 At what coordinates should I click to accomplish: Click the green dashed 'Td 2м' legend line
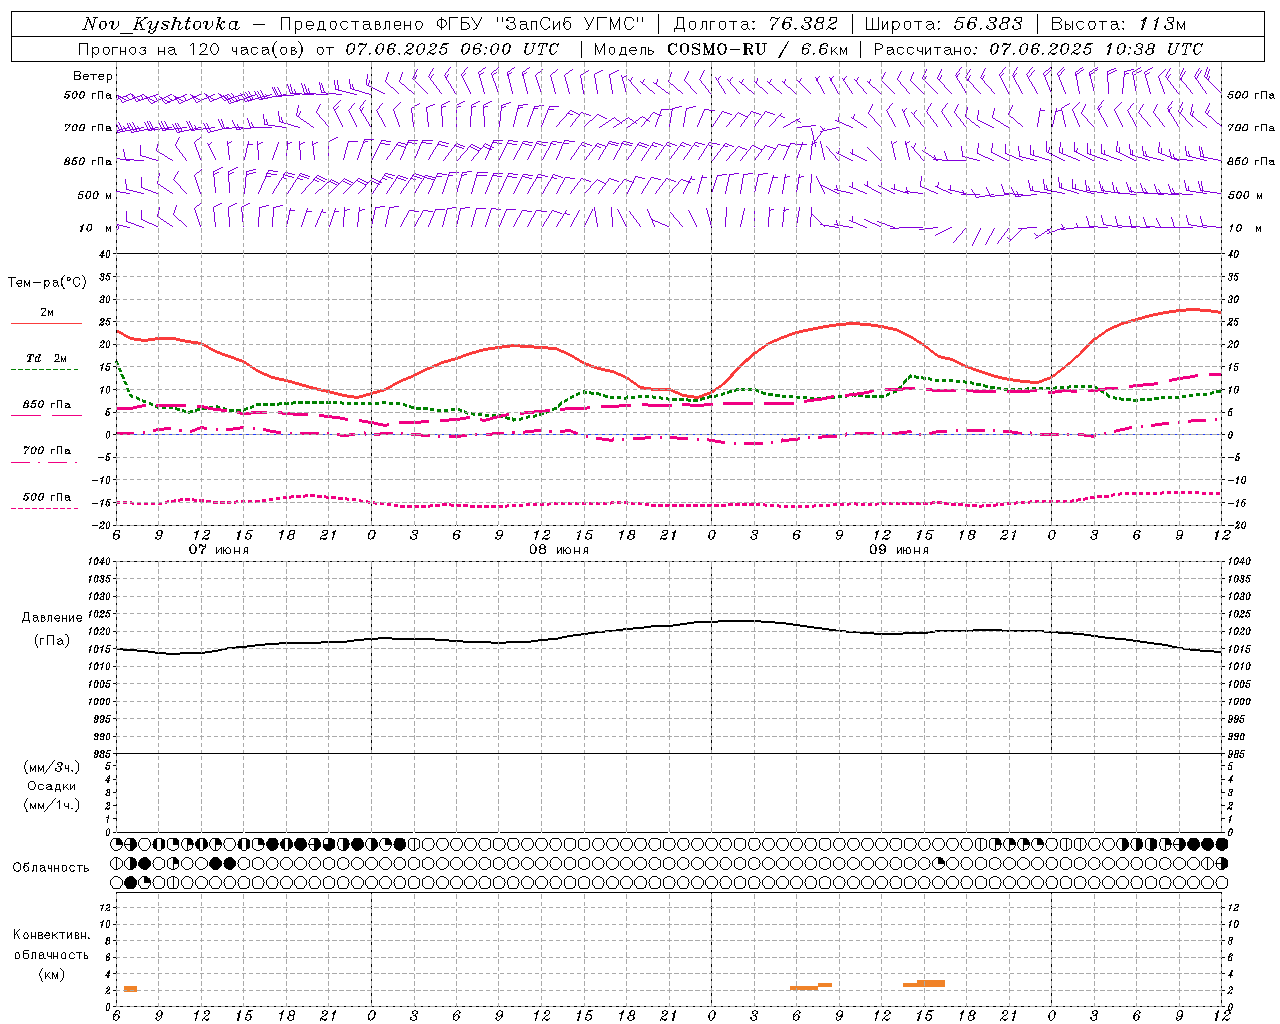(x=46, y=370)
